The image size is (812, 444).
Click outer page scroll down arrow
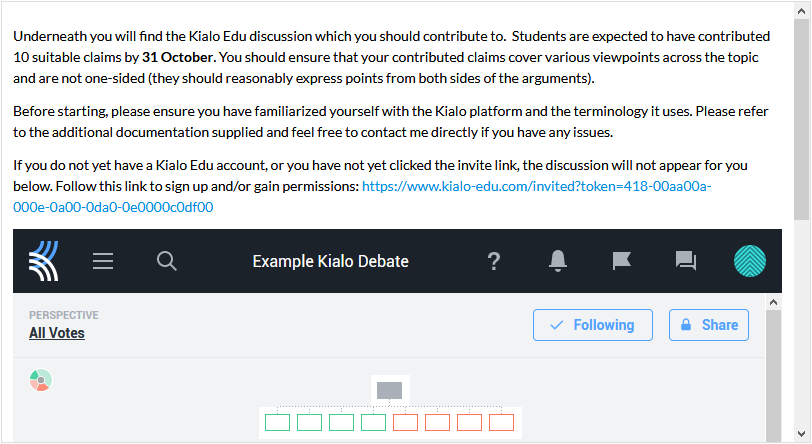pyautogui.click(x=802, y=434)
